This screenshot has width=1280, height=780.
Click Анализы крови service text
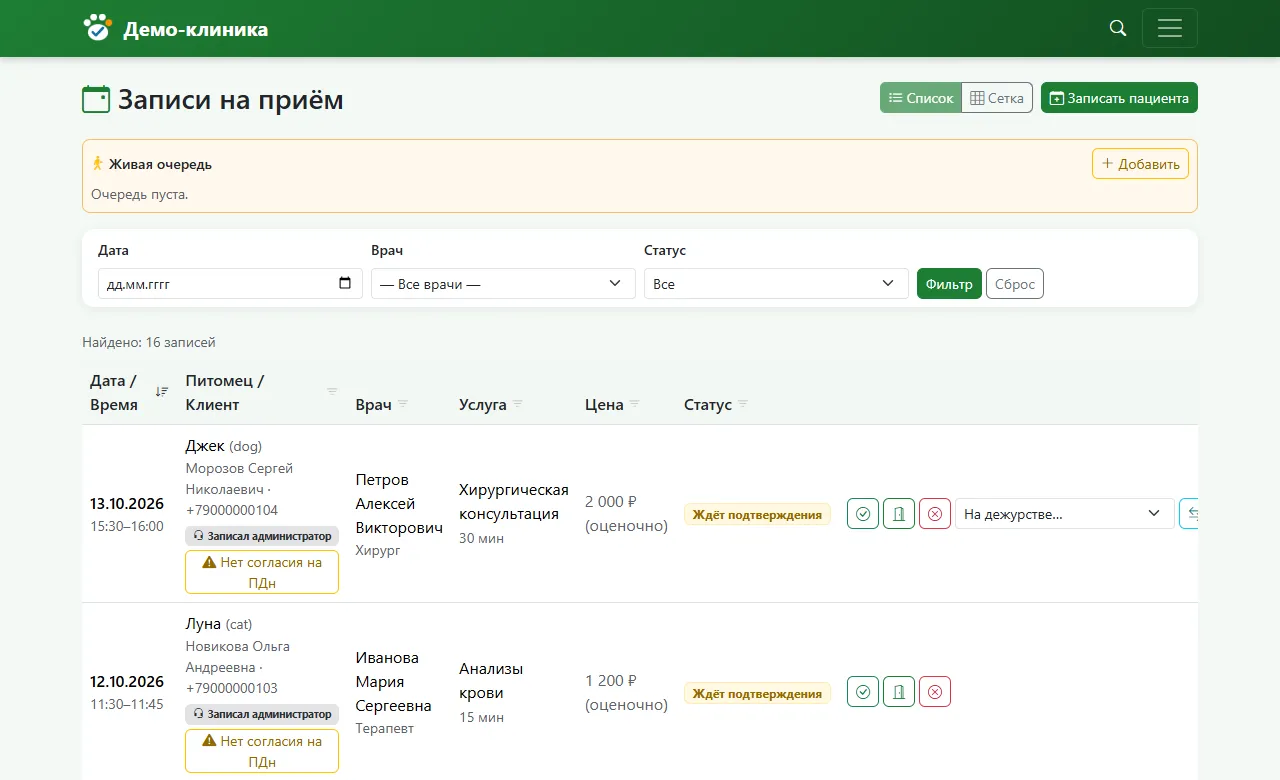(x=491, y=681)
